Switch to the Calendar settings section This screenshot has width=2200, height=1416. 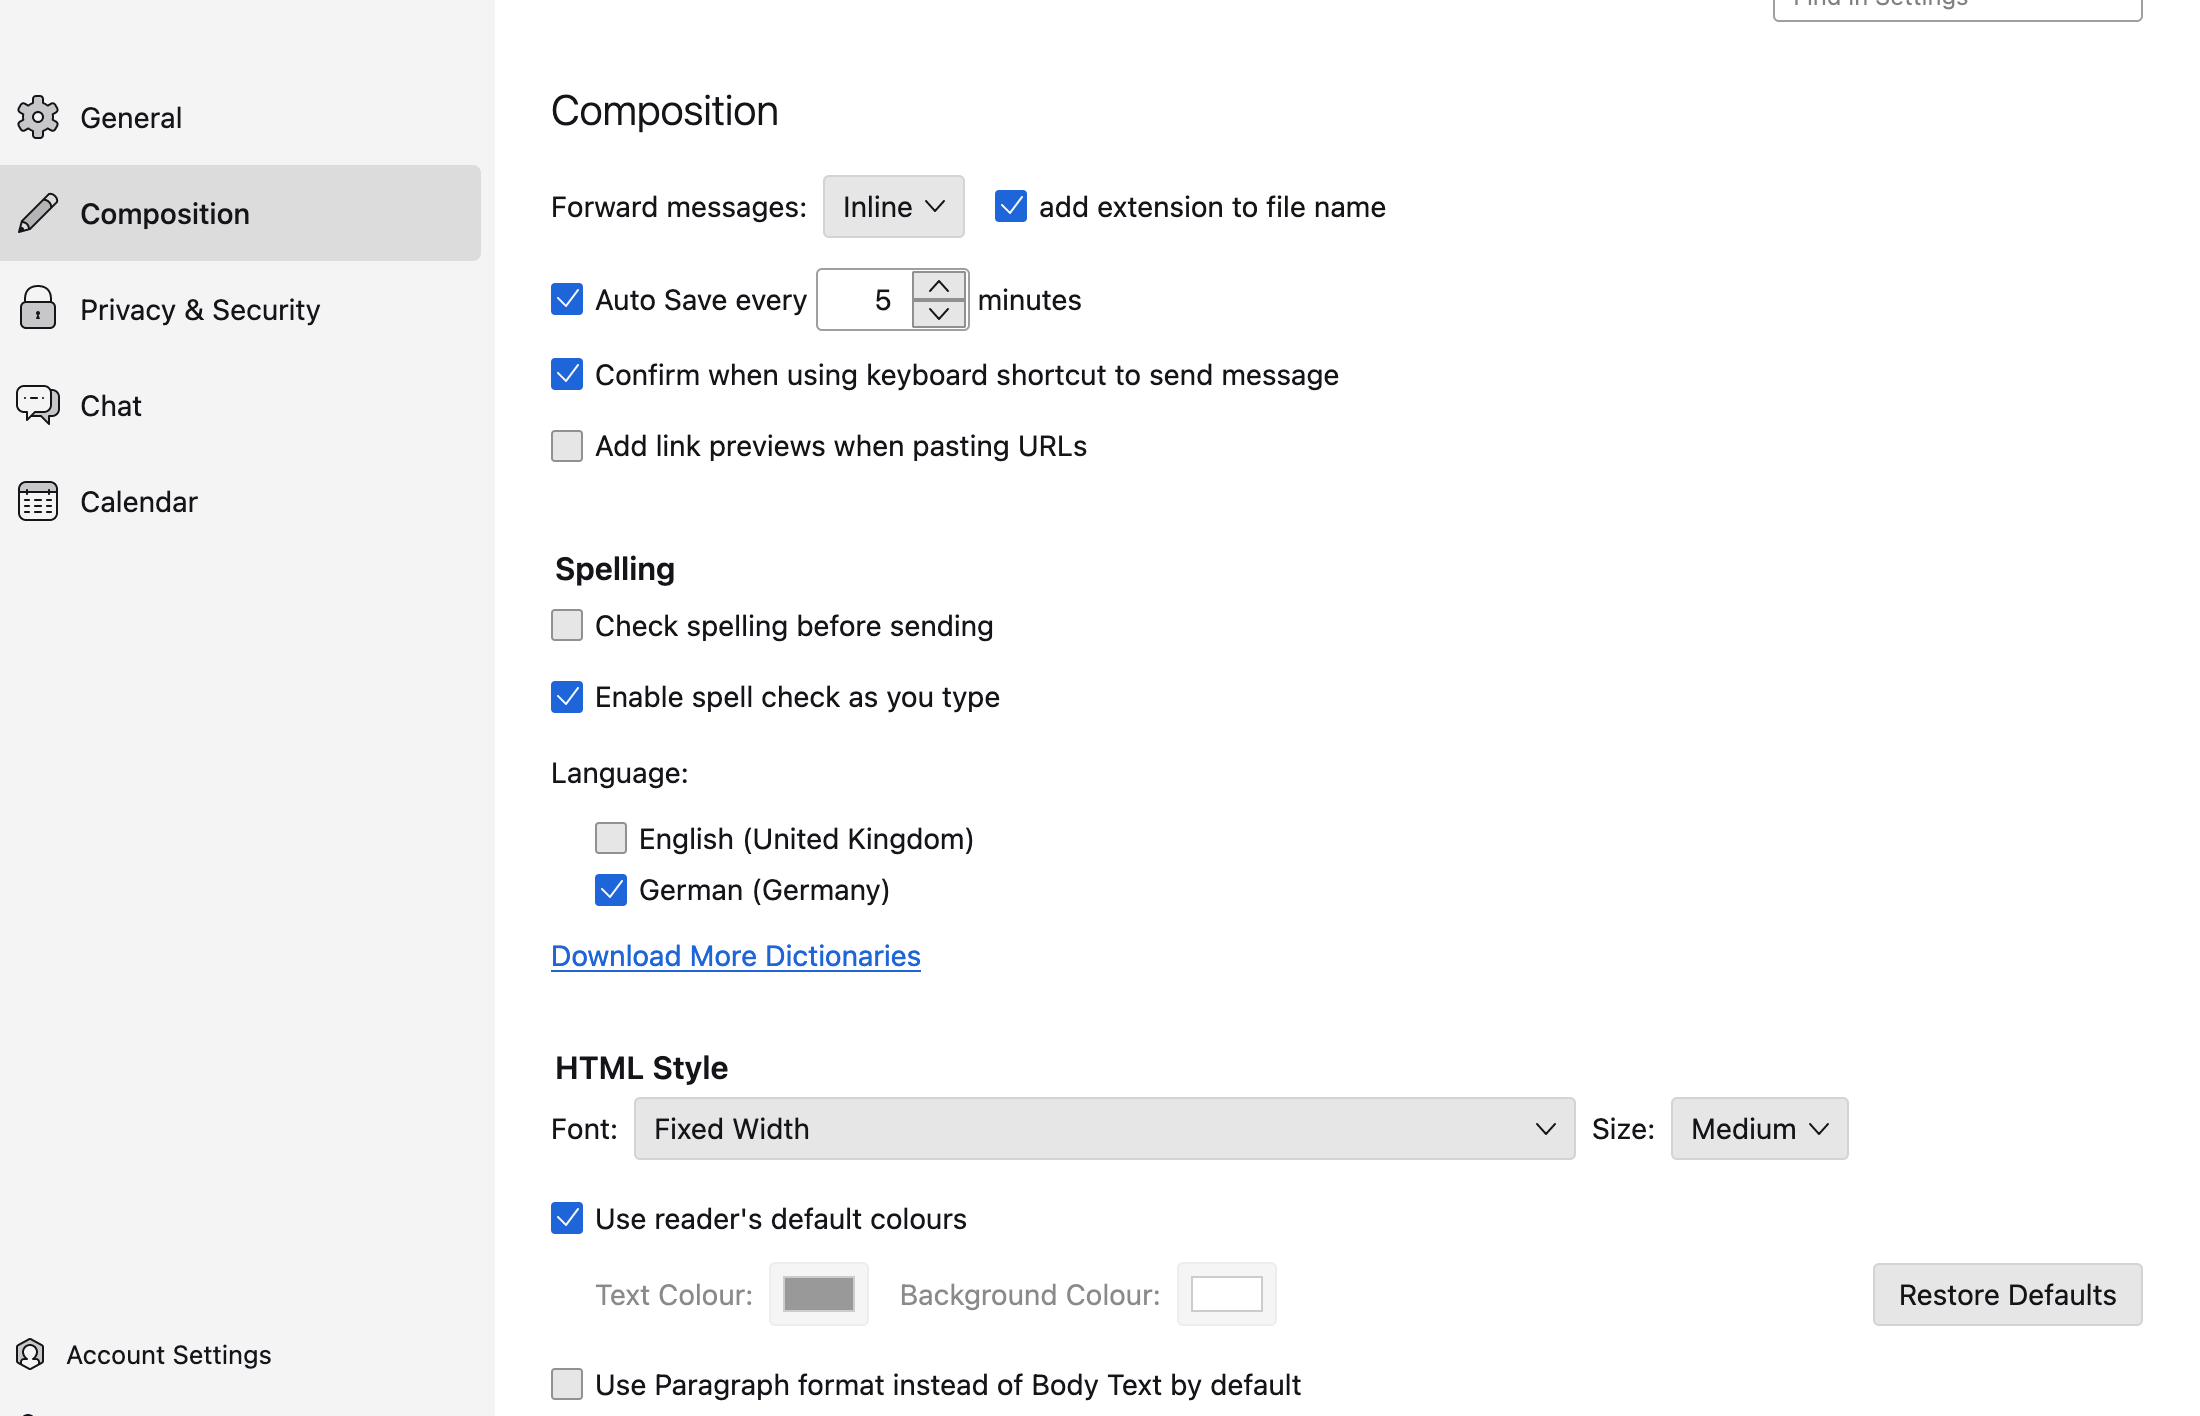(139, 502)
